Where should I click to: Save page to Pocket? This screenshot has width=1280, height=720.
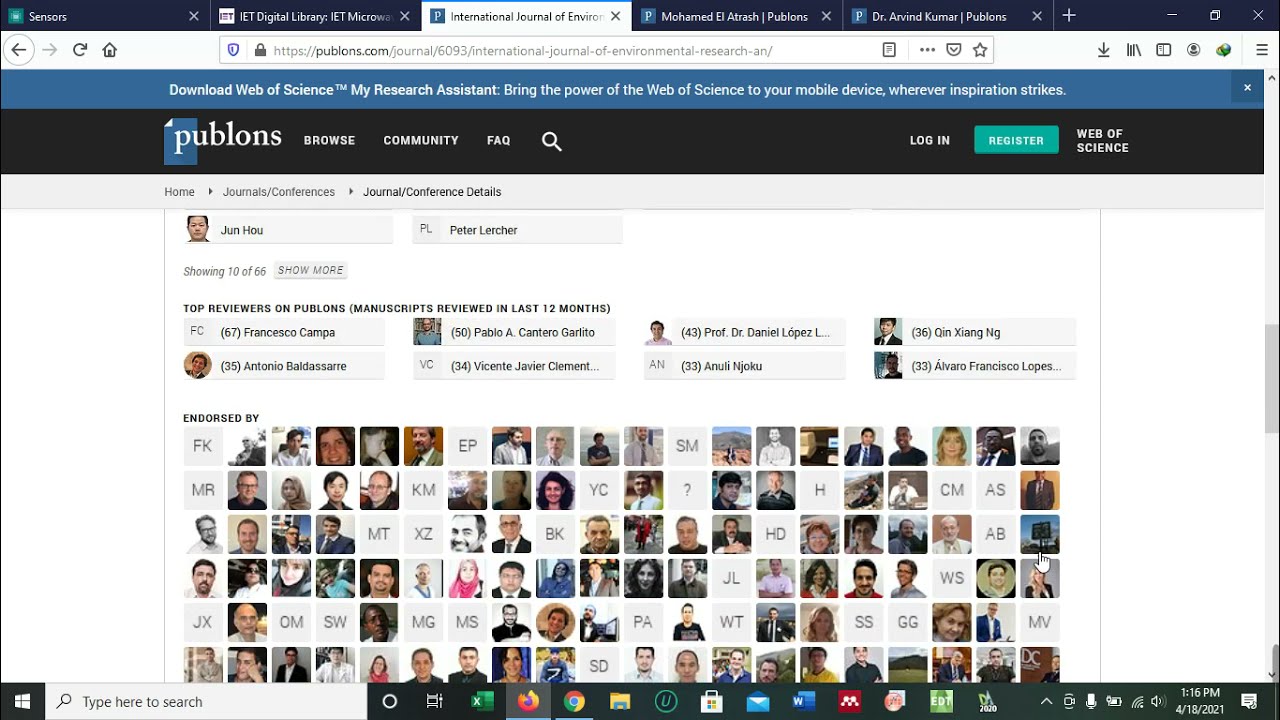coord(954,50)
